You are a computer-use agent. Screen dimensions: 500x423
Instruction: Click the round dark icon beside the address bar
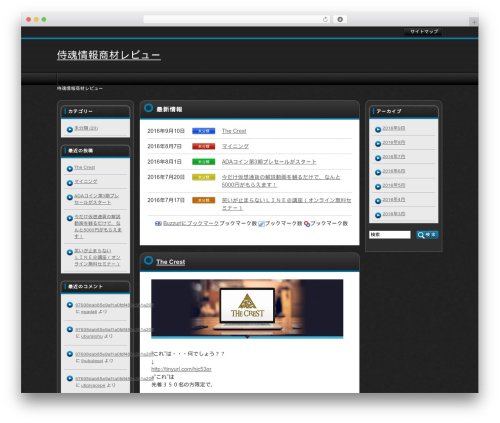[340, 19]
